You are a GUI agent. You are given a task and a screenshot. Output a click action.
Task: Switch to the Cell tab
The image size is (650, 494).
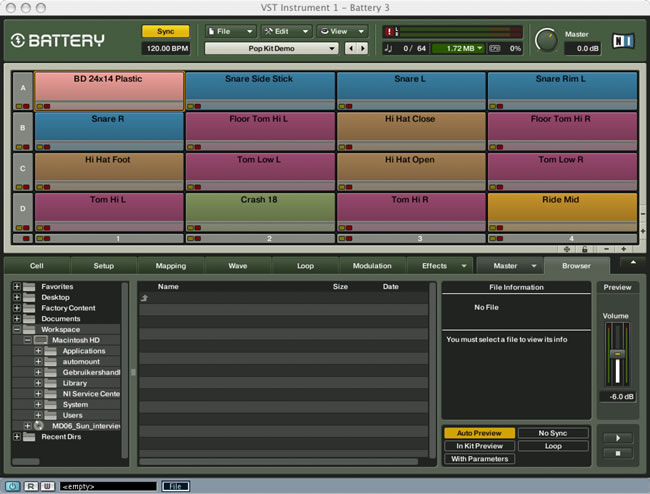coord(36,266)
